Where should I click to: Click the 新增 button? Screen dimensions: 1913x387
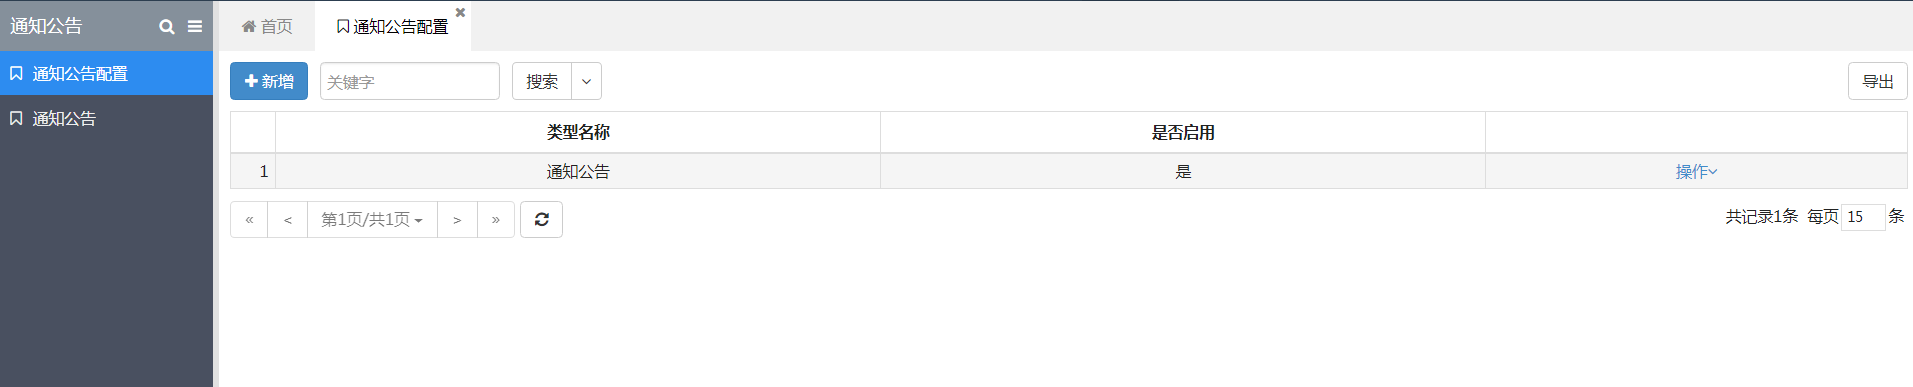[x=269, y=82]
